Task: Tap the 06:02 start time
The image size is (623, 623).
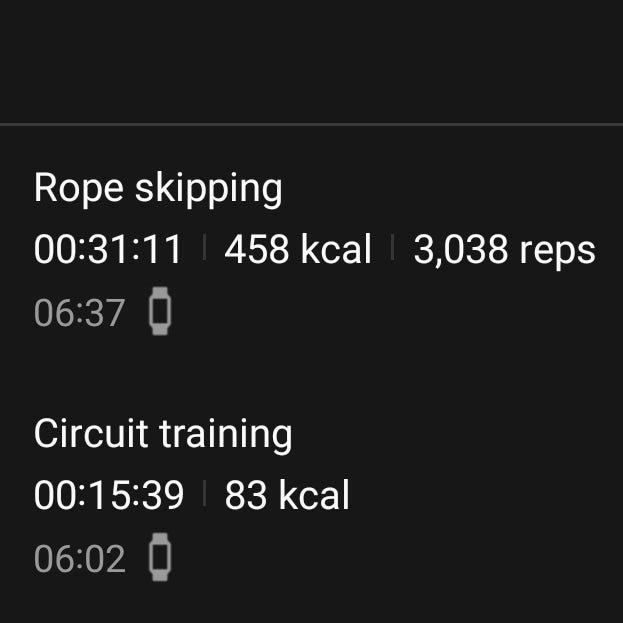Action: click(79, 559)
